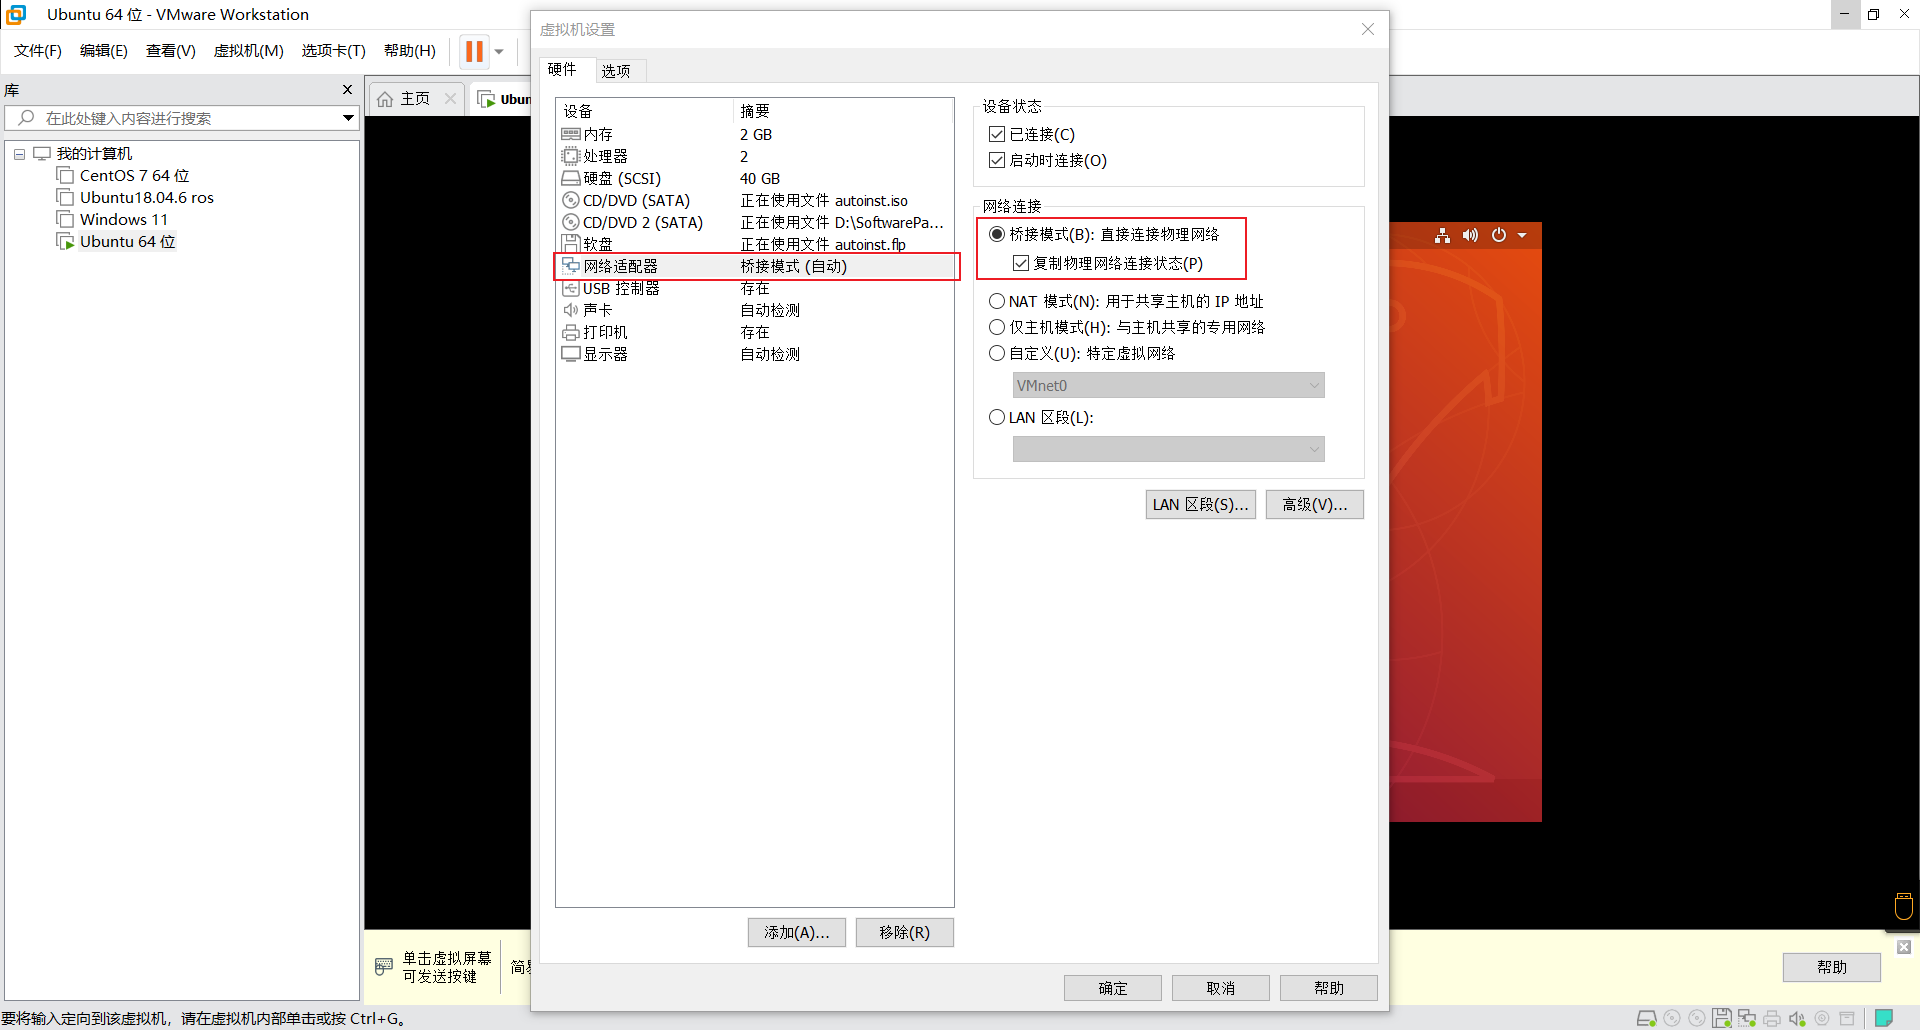1920x1030 pixels.
Task: Select 硬盘 (SCSI) device row
Action: (755, 178)
